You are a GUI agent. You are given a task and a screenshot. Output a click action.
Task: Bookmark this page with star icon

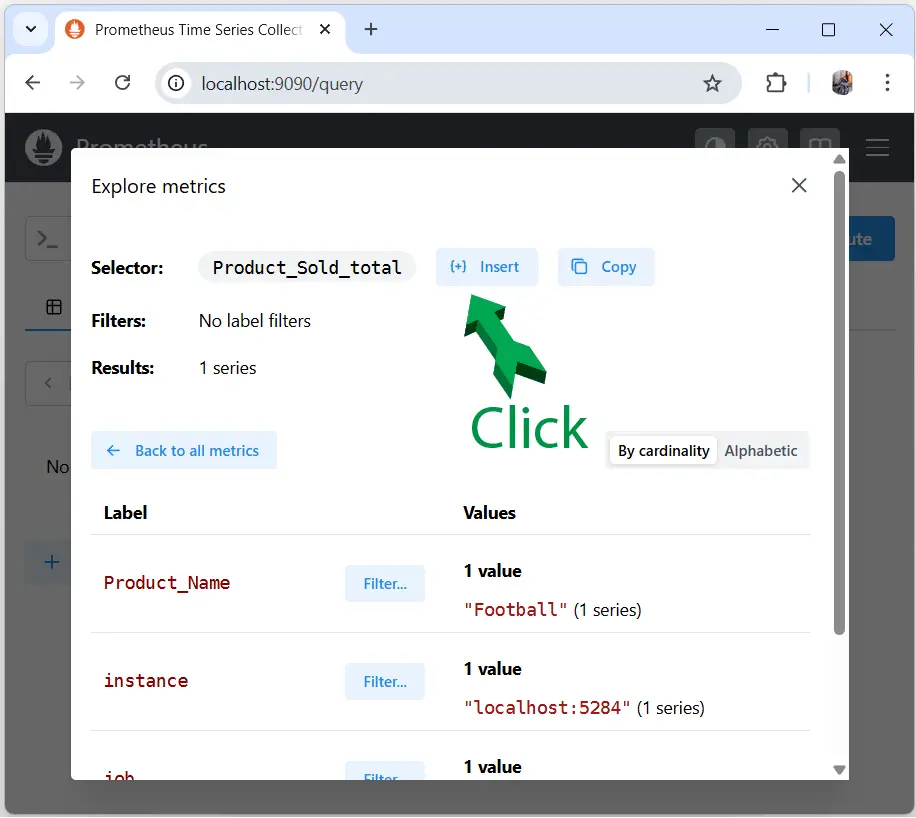click(712, 84)
